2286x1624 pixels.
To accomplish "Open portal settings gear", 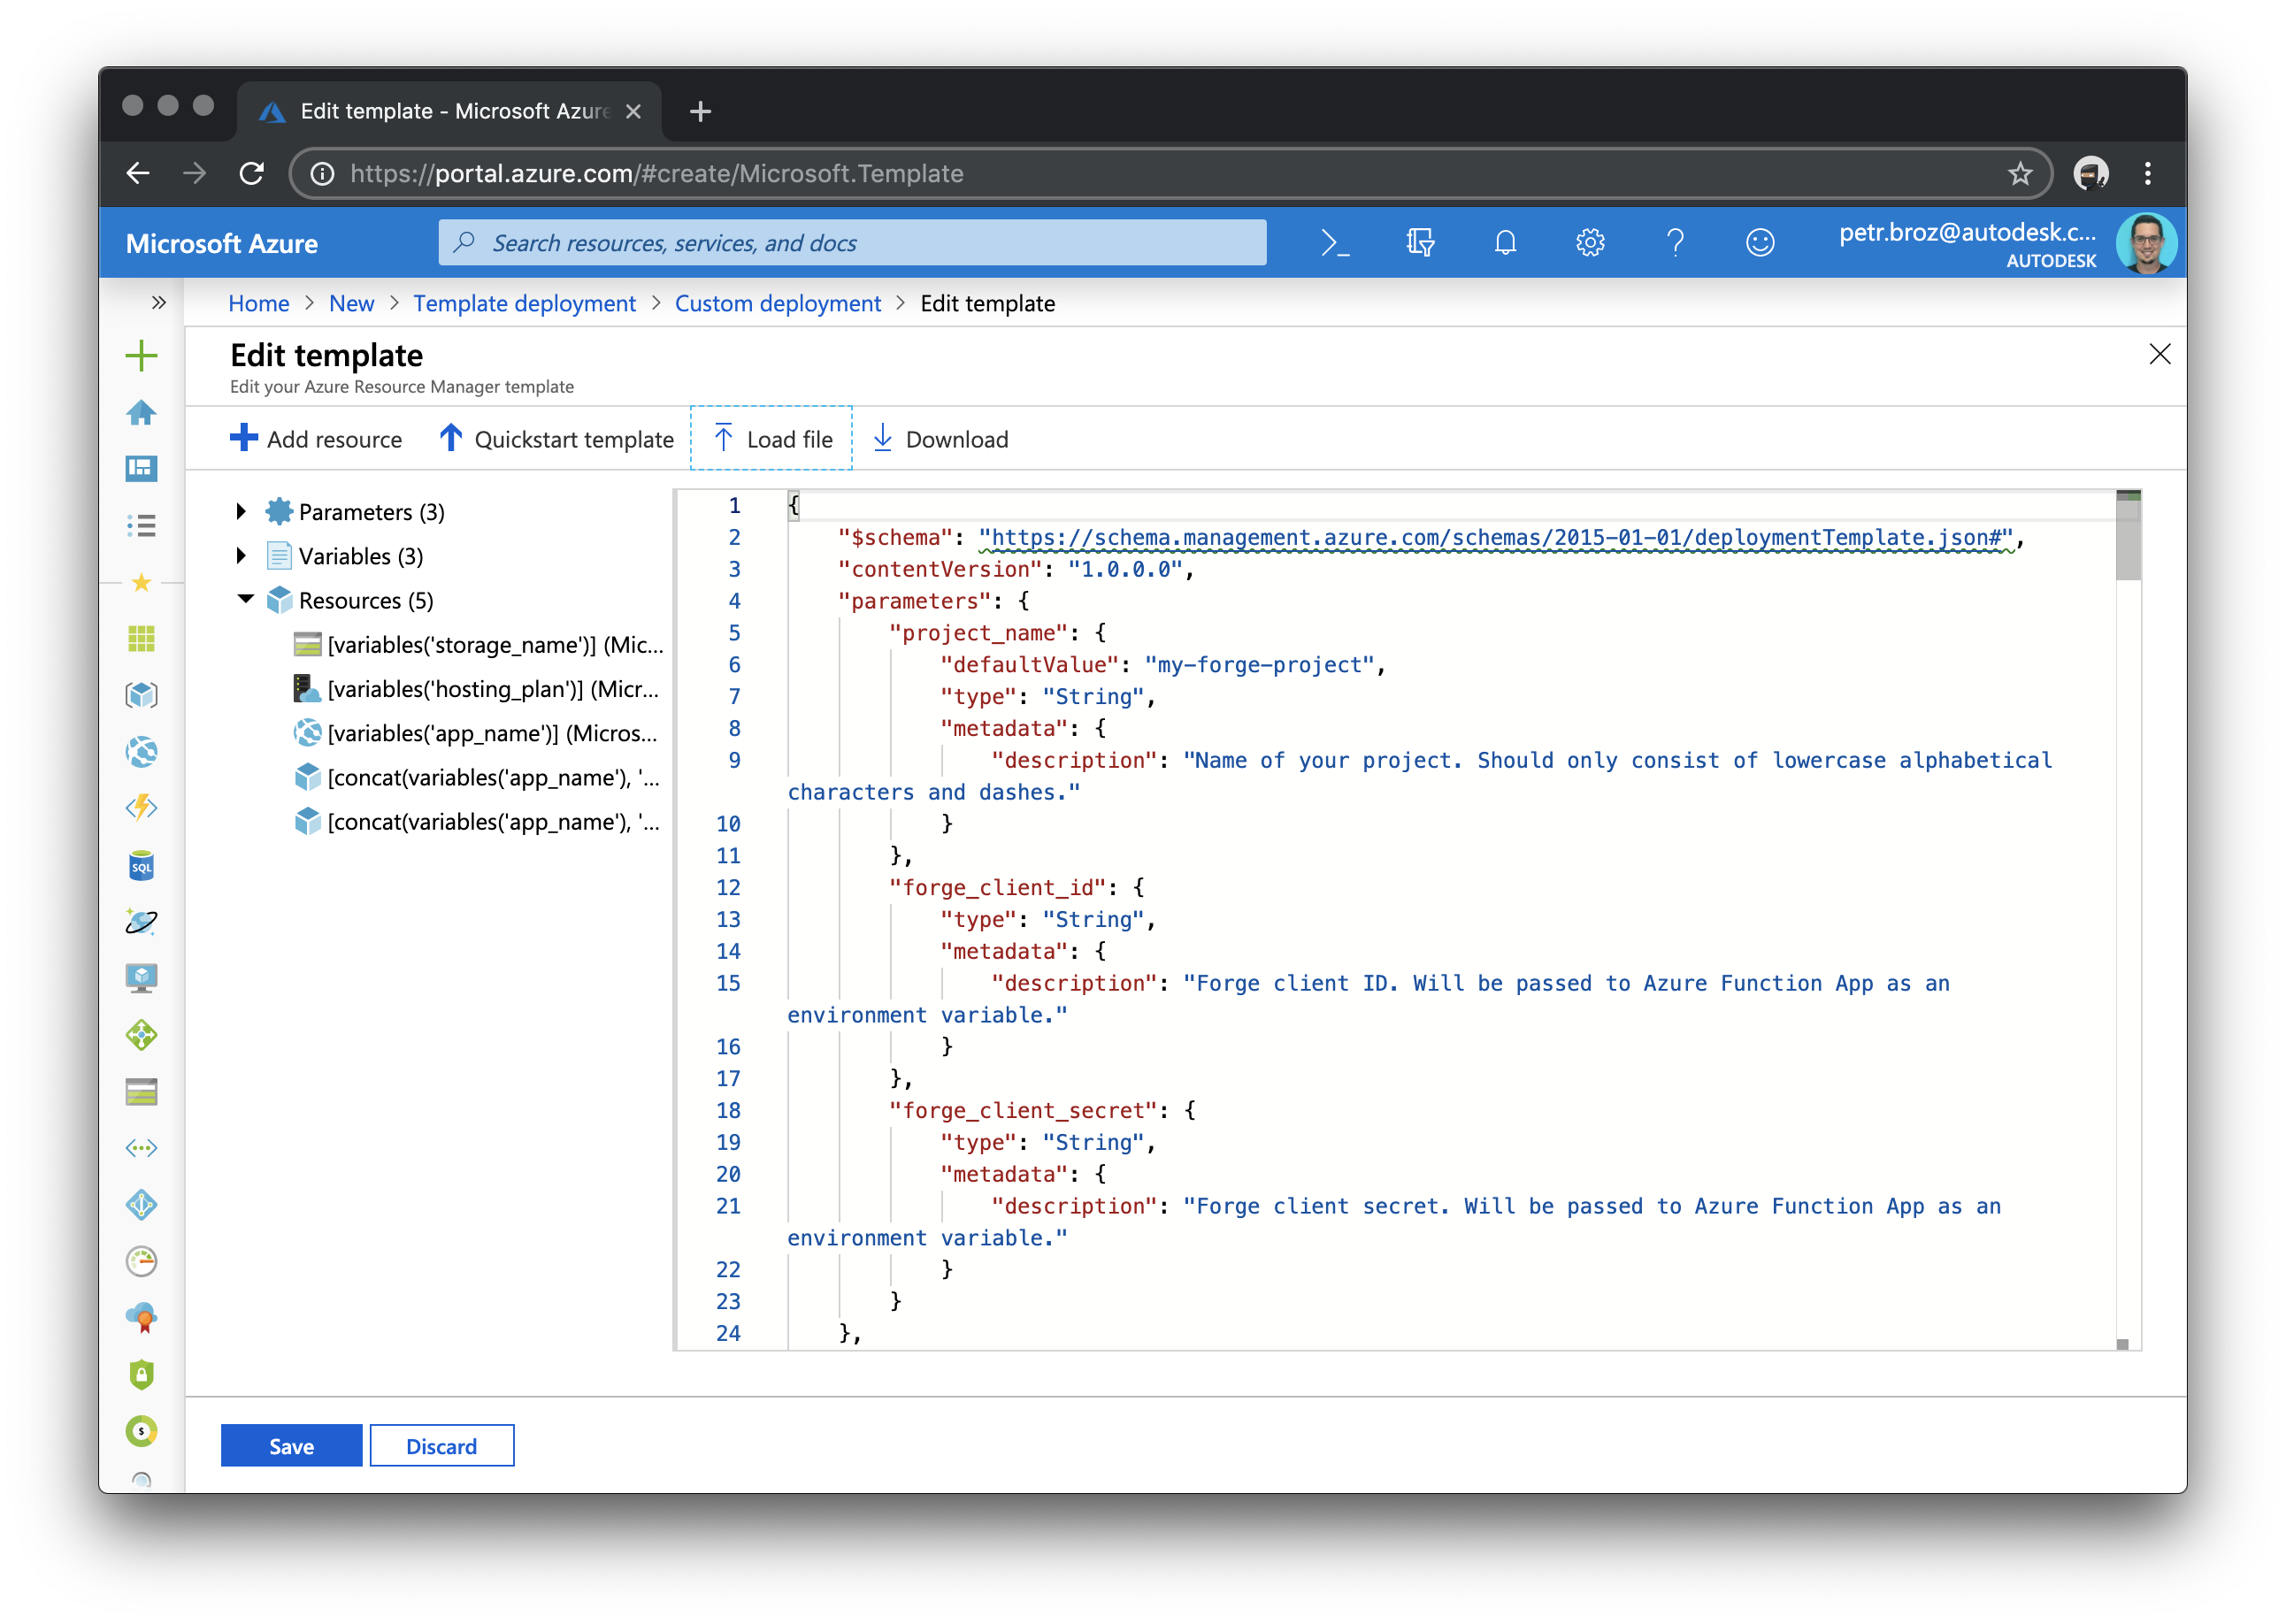I will [1590, 243].
